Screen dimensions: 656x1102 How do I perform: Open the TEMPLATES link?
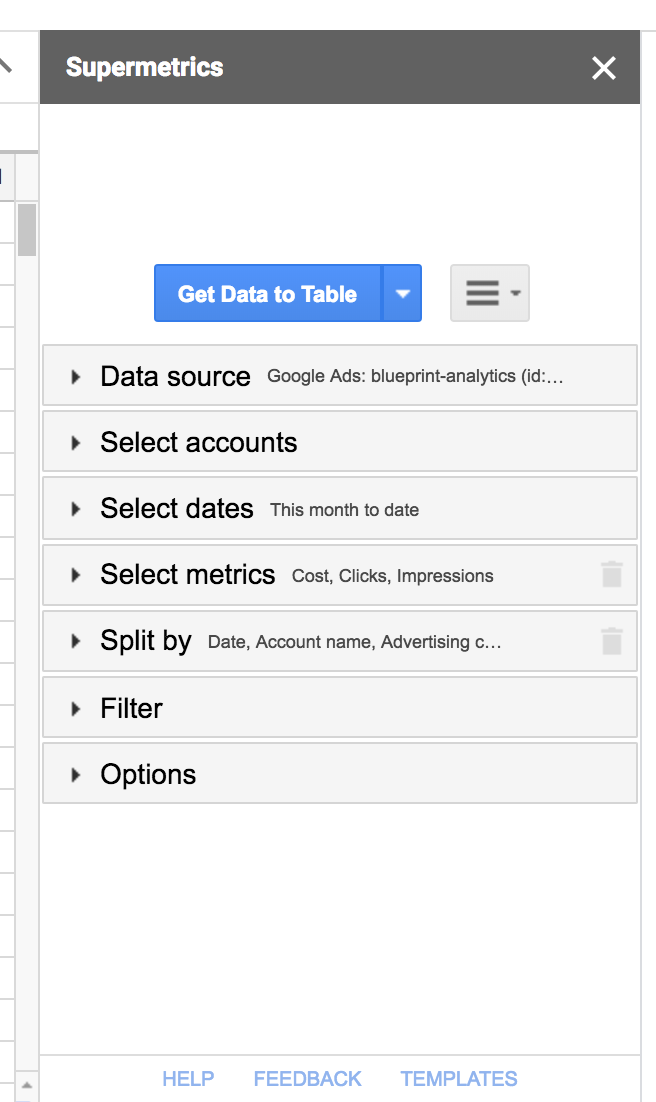[459, 1079]
